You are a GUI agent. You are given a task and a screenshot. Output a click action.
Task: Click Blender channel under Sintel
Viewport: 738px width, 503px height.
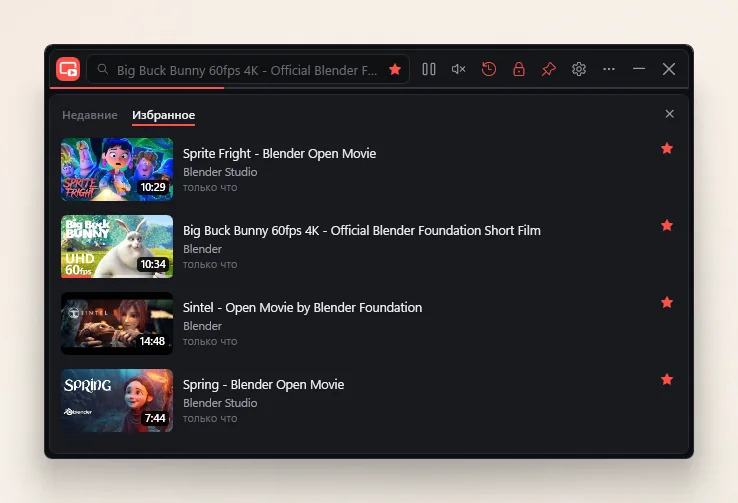click(202, 326)
